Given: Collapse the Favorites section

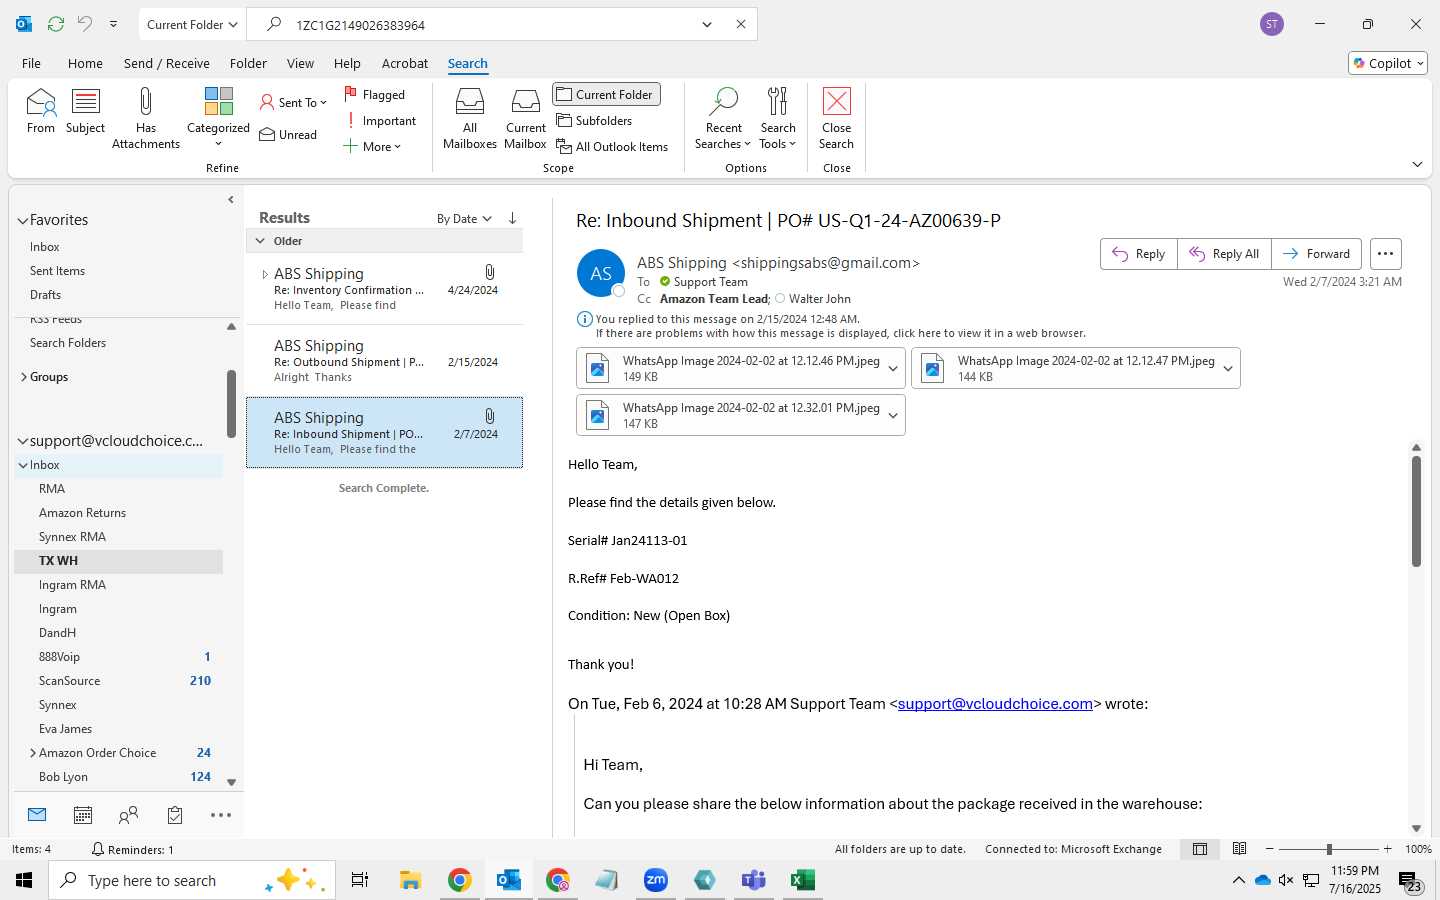Looking at the screenshot, I should 22,220.
